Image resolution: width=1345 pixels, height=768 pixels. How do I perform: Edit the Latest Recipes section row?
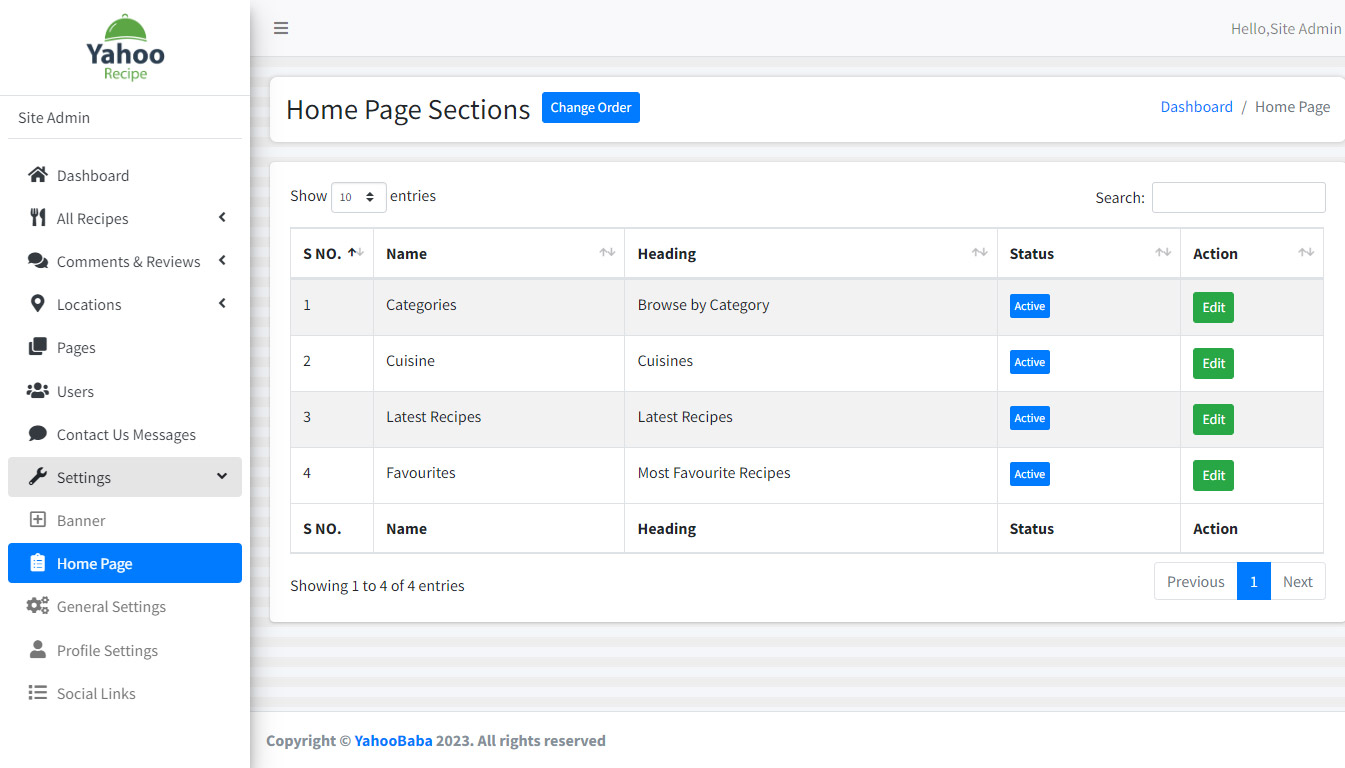[x=1213, y=419]
